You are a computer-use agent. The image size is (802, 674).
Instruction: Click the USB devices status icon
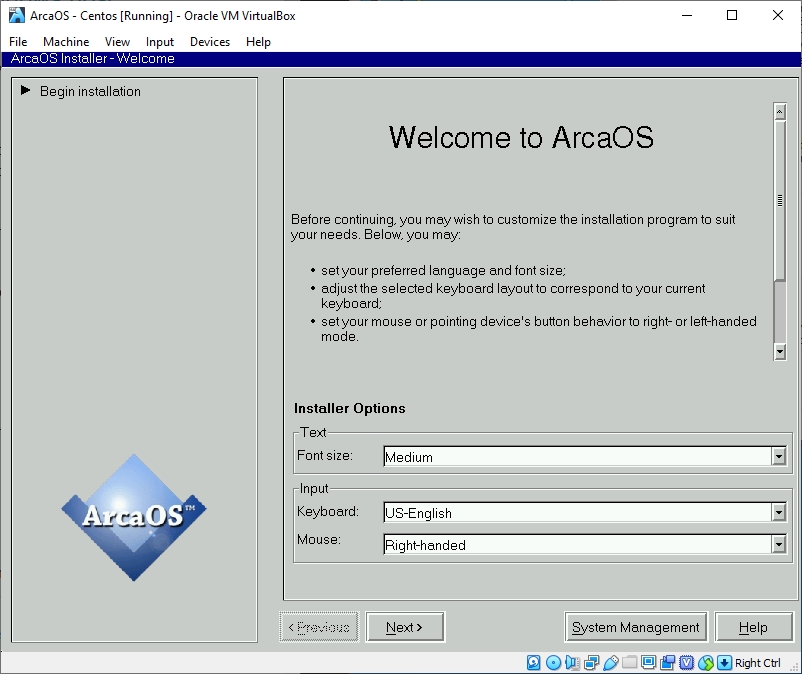coord(611,663)
